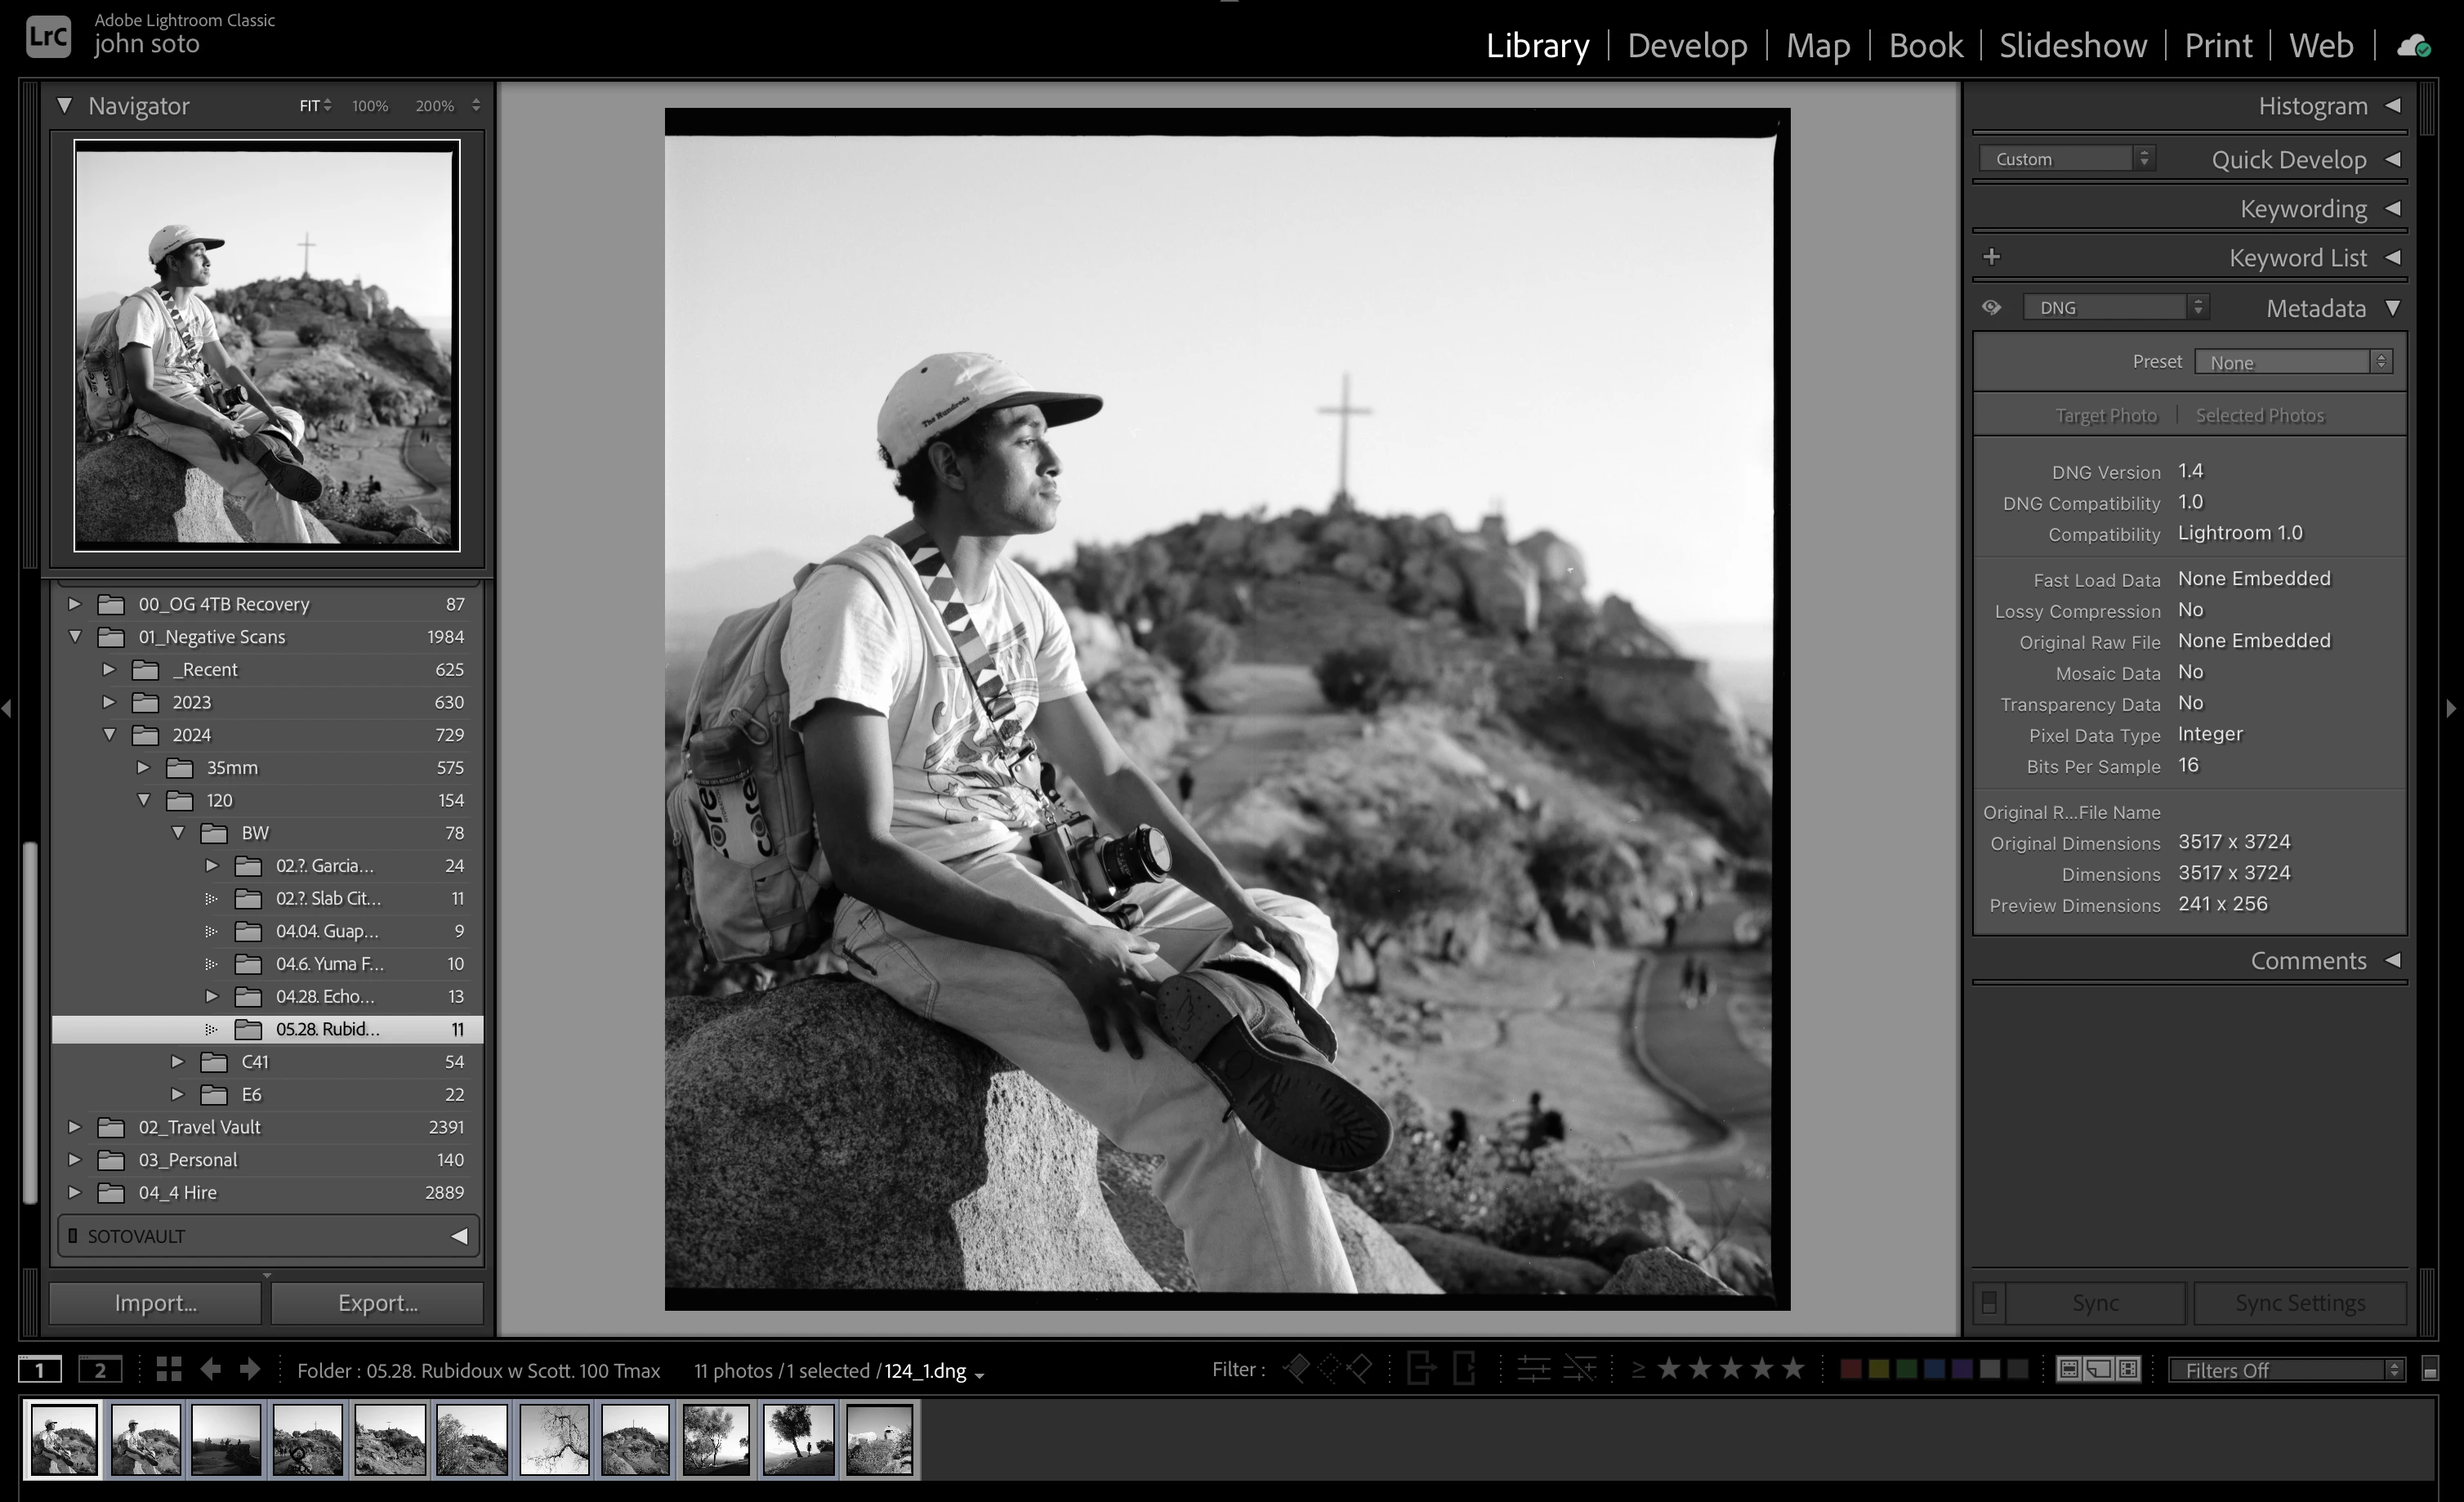This screenshot has height=1502, width=2464.
Task: Open the metadata Preset None dropdown
Action: [2292, 362]
